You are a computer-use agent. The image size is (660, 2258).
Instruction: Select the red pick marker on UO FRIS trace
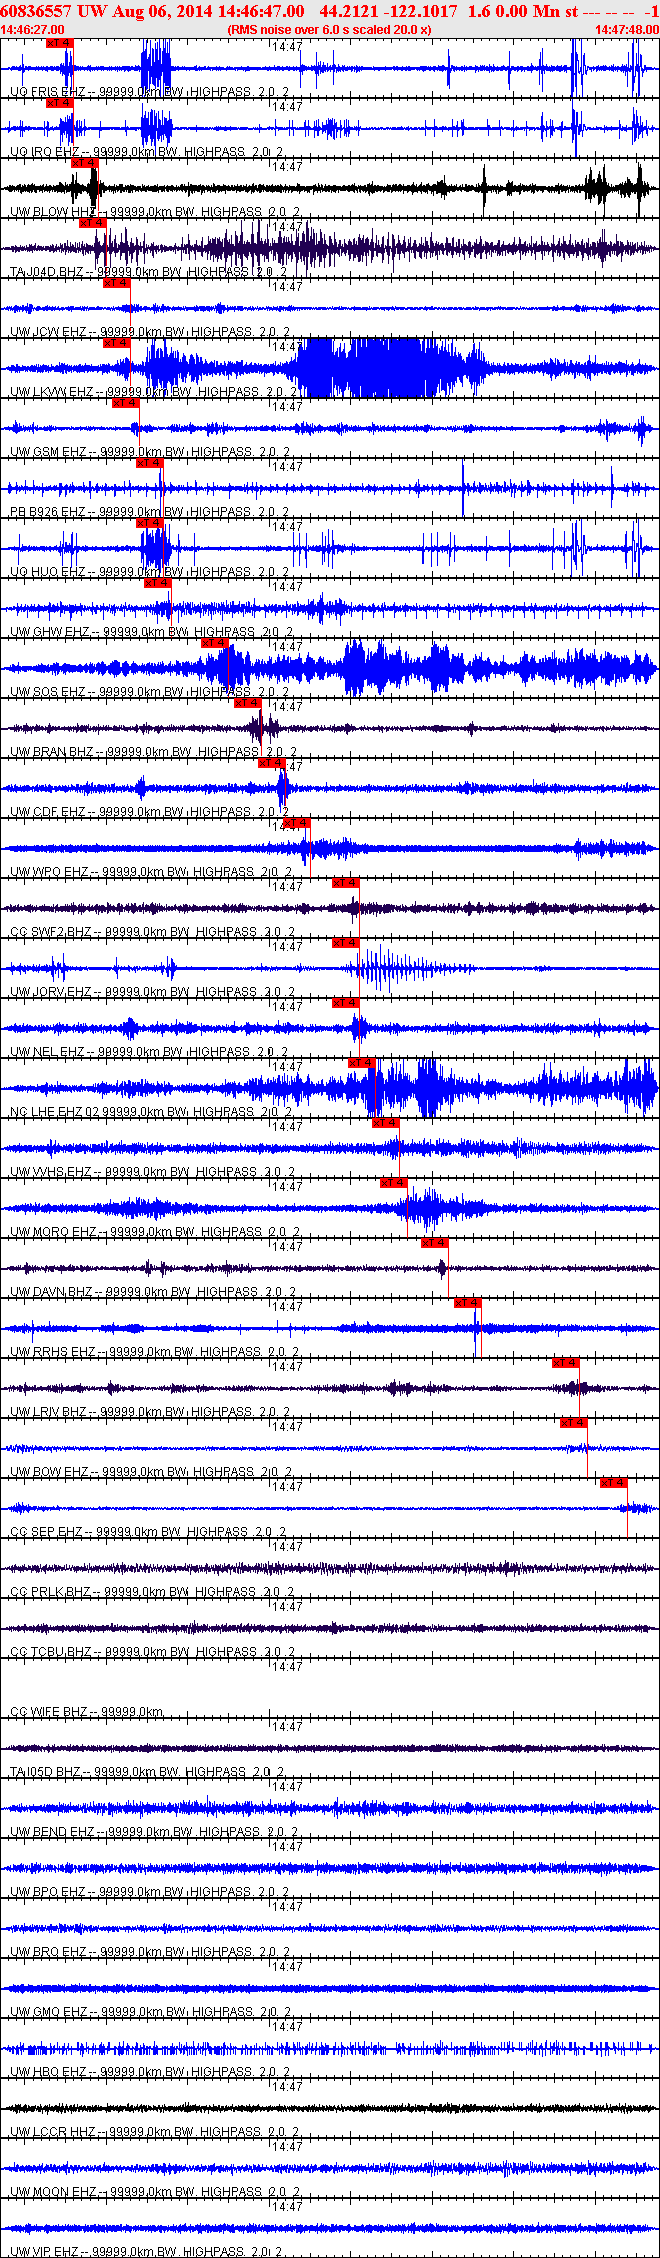pyautogui.click(x=60, y=43)
